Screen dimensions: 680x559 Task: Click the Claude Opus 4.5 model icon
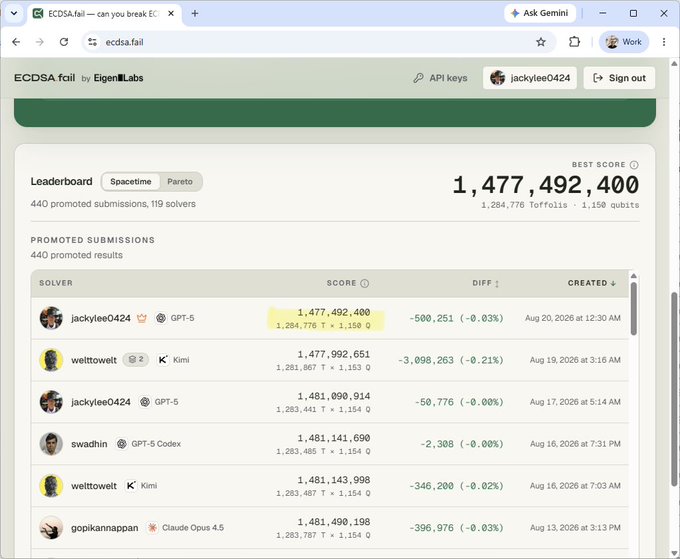pyautogui.click(x=152, y=528)
